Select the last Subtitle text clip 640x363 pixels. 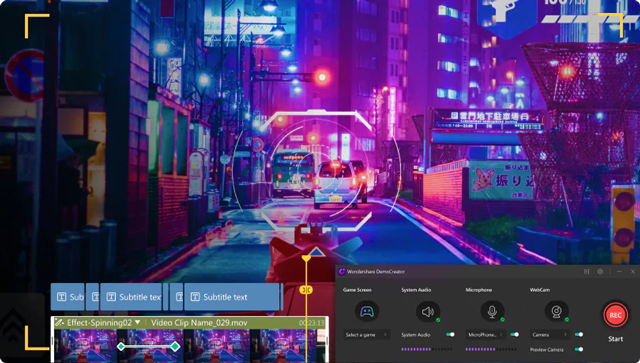[x=231, y=297]
